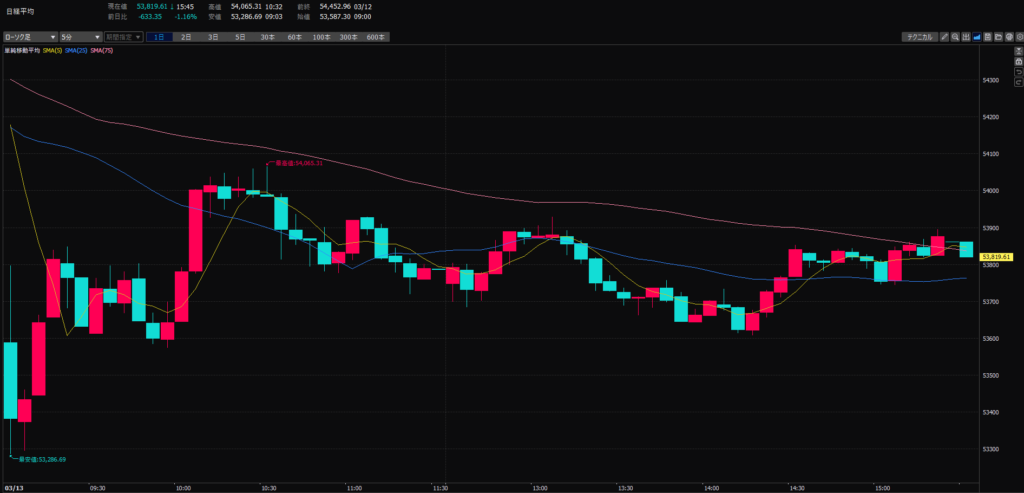Select the 1日 period tab
This screenshot has width=1024, height=493.
click(159, 37)
